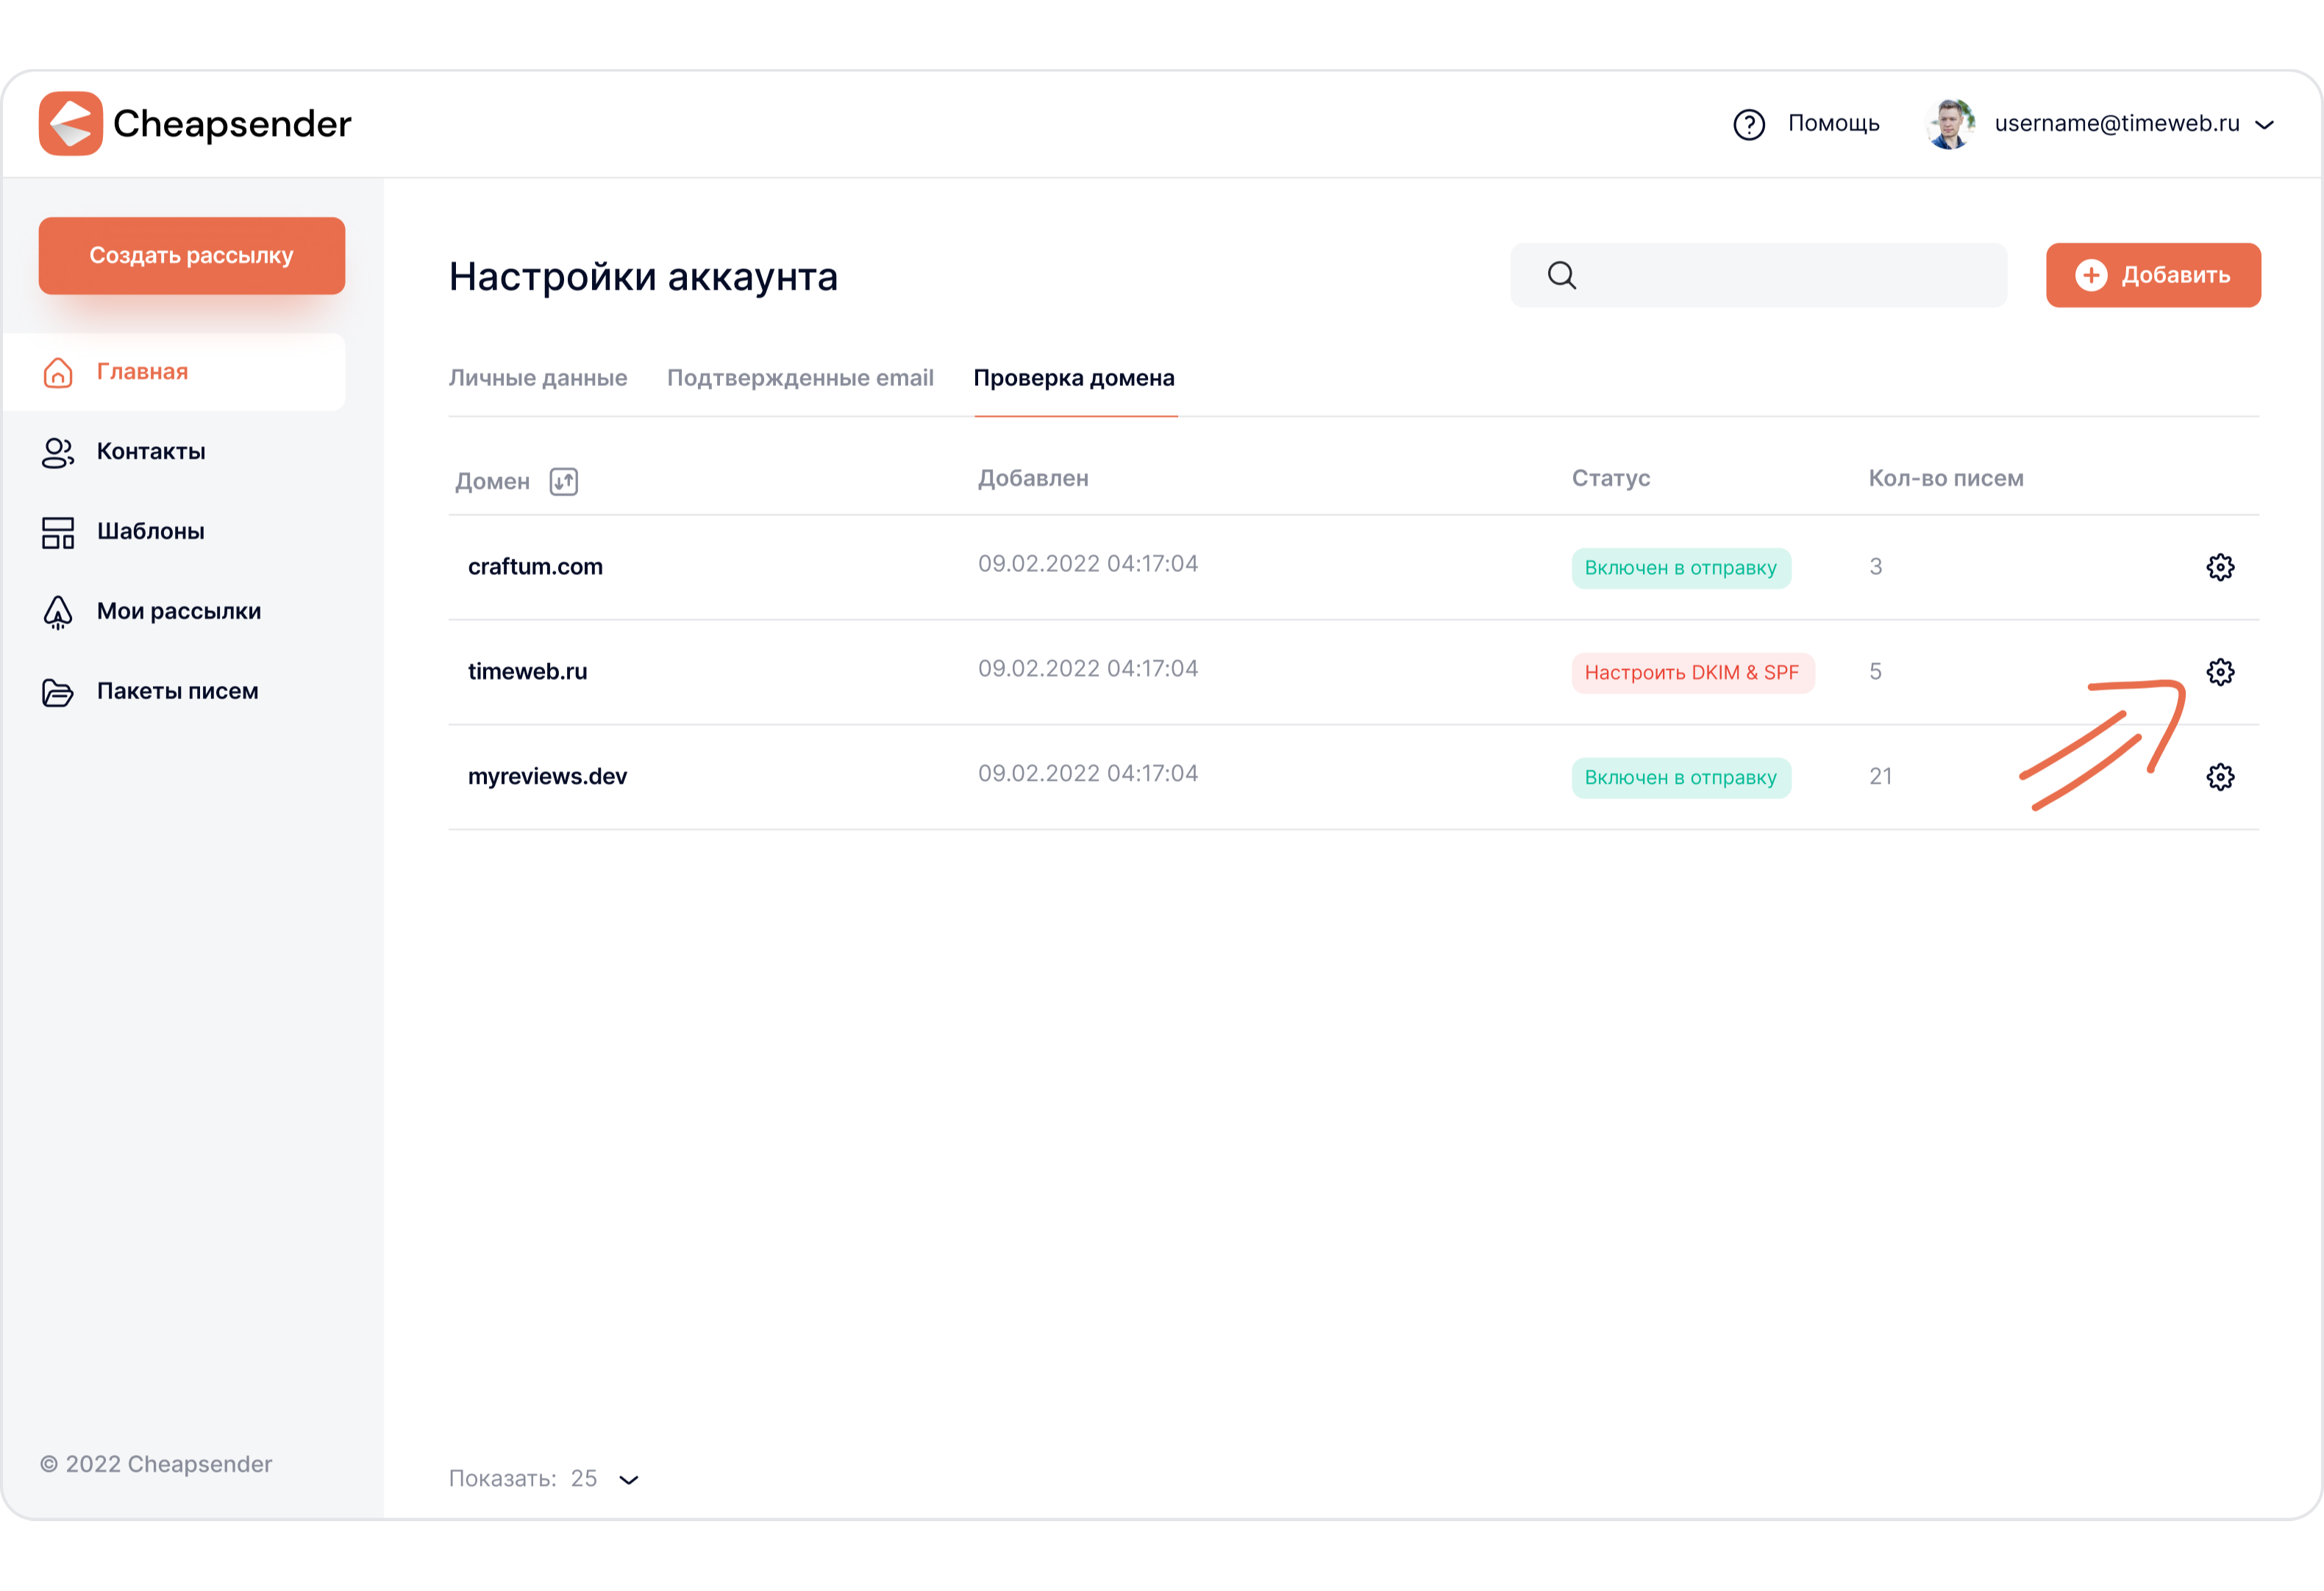This screenshot has height=1591, width=2324.
Task: Click the letter count 5 for timeweb.ru
Action: click(x=1875, y=672)
